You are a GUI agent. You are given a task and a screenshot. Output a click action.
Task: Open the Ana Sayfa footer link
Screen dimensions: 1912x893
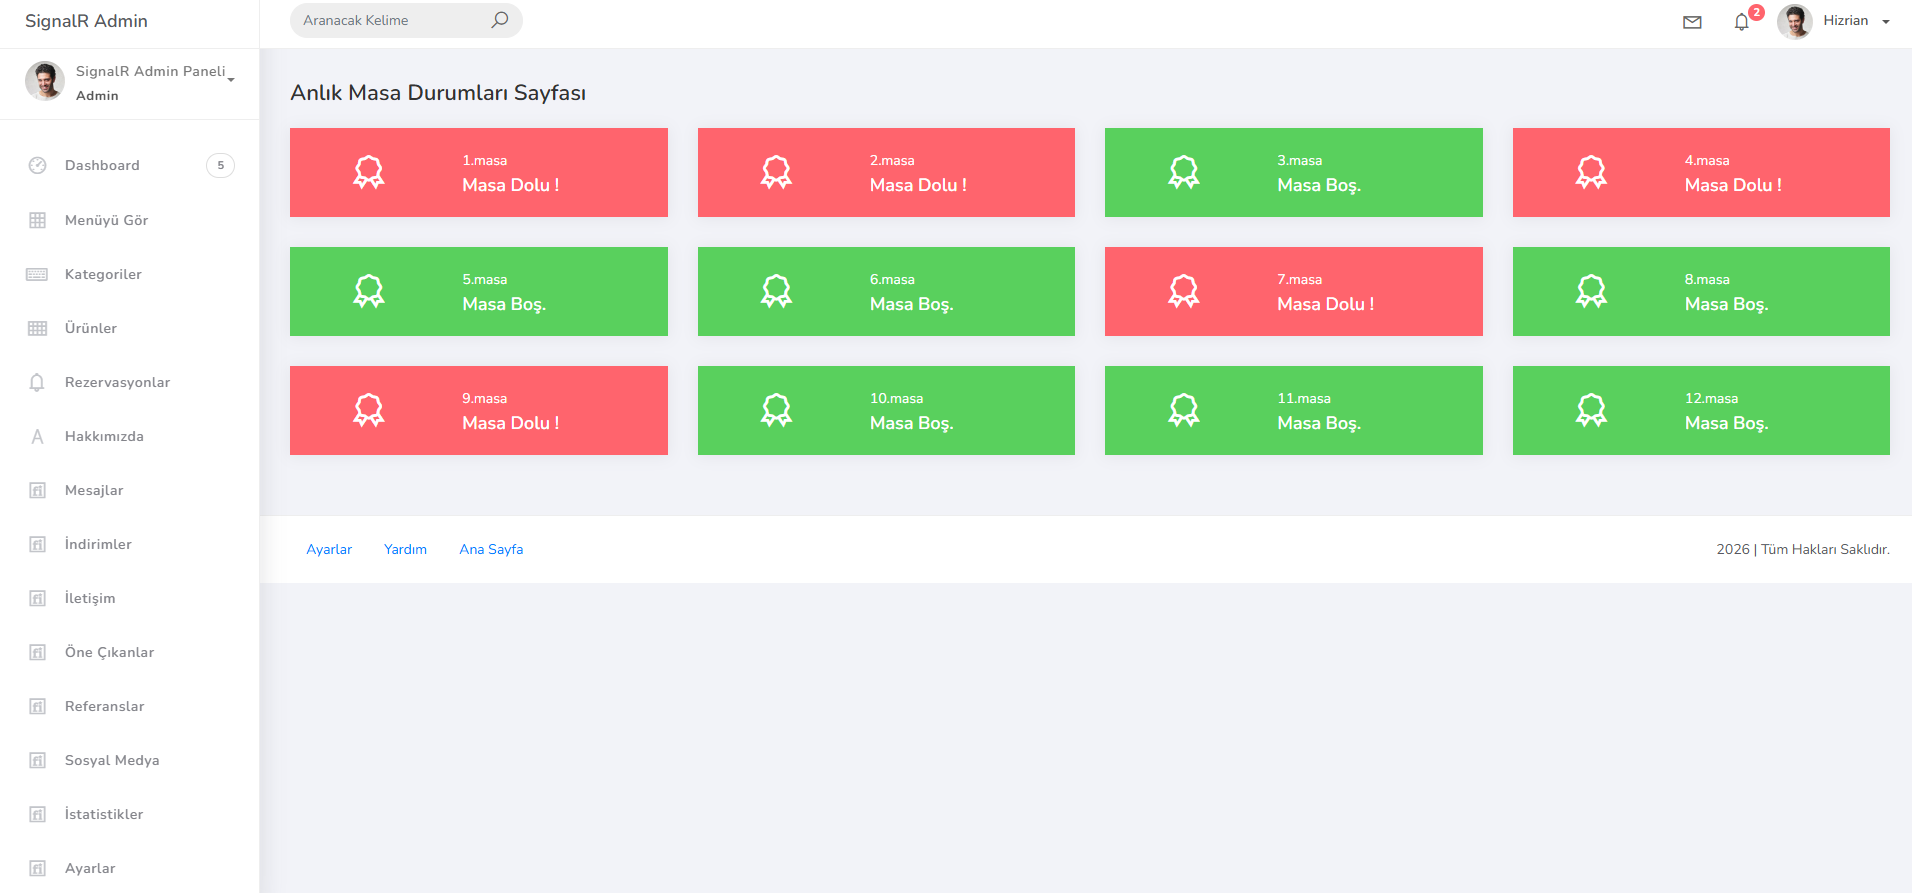[x=491, y=549]
